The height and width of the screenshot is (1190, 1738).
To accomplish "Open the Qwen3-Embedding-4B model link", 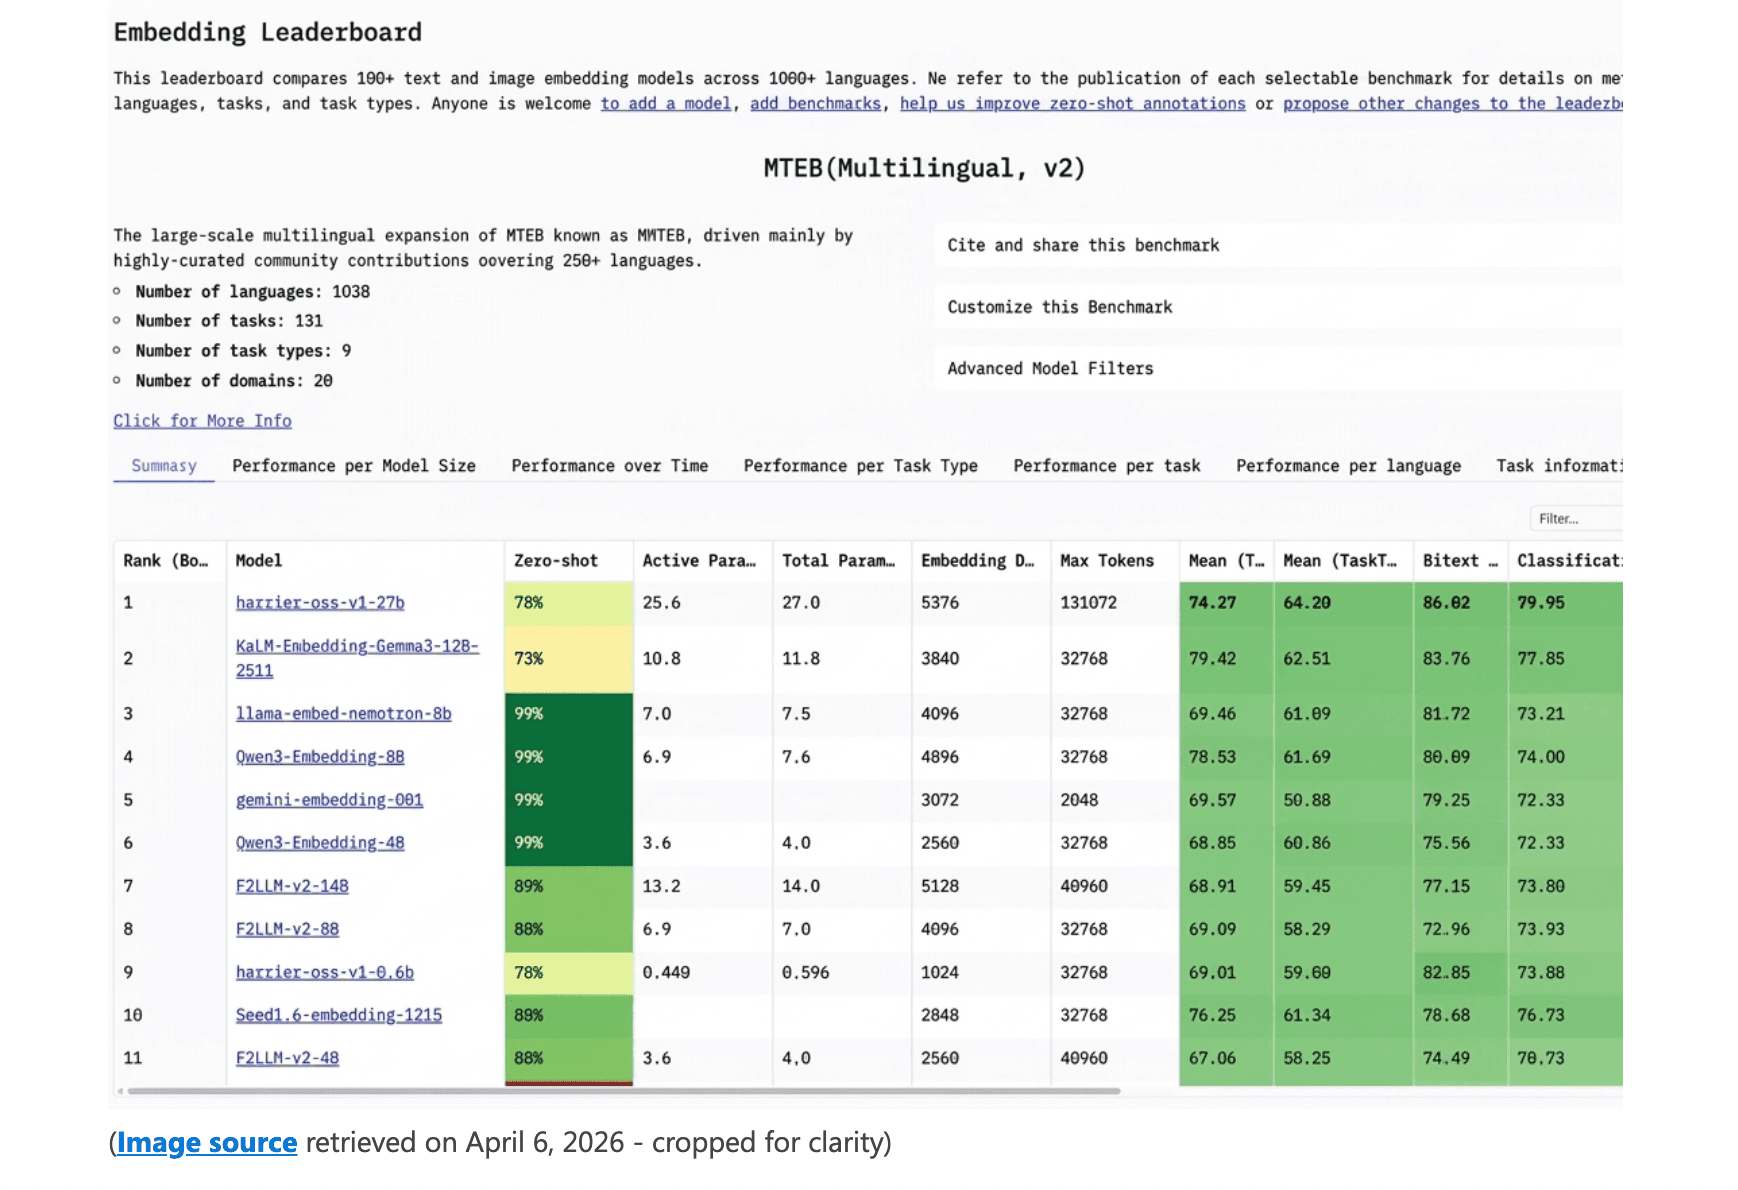I will tap(320, 843).
